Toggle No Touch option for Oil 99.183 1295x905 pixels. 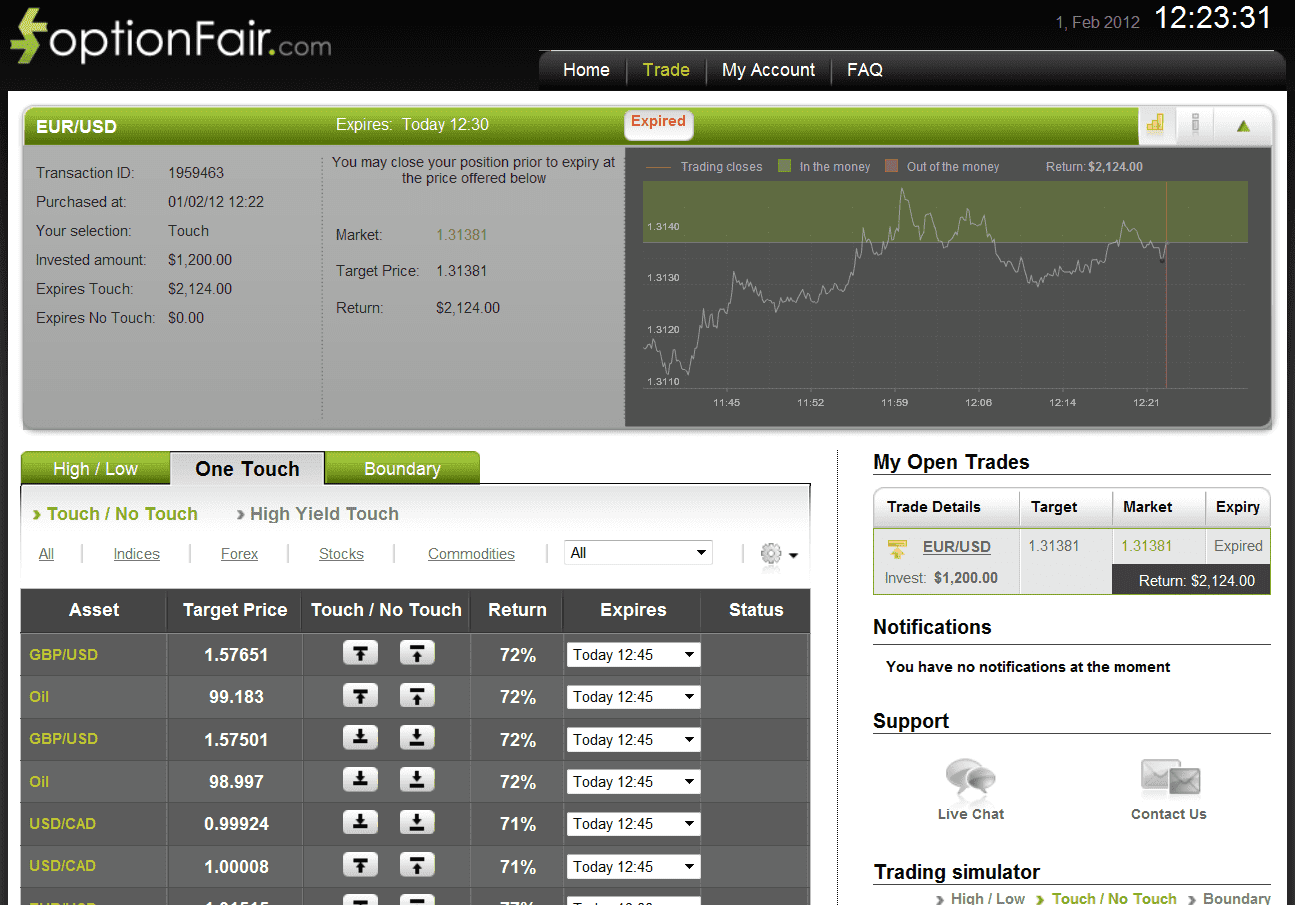417,696
